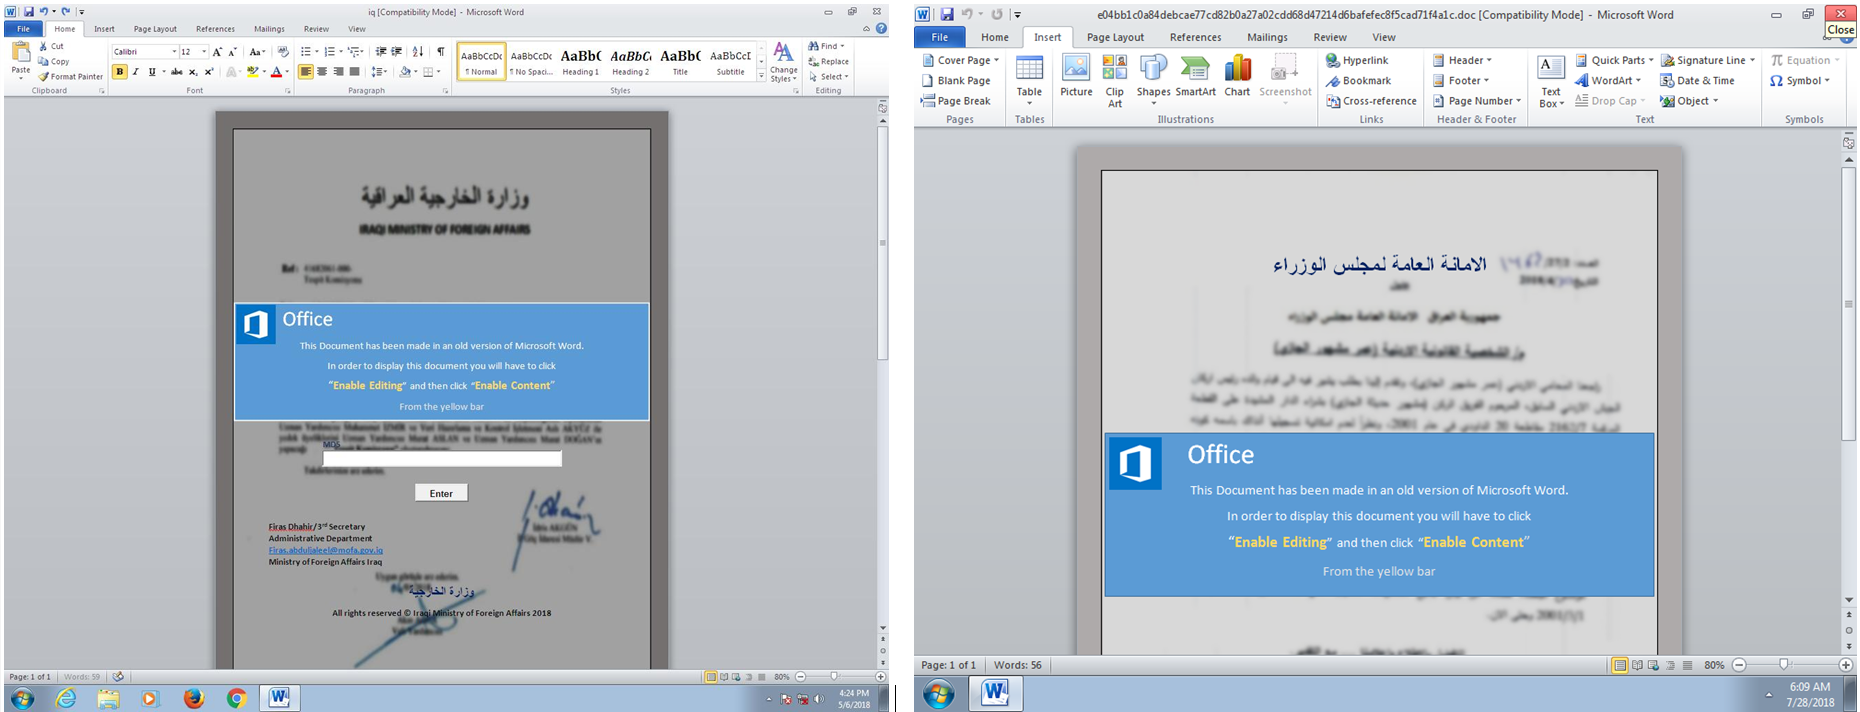Click Grow Font icon beside the font size
Viewport: 1860px width, 712px height.
pos(217,52)
